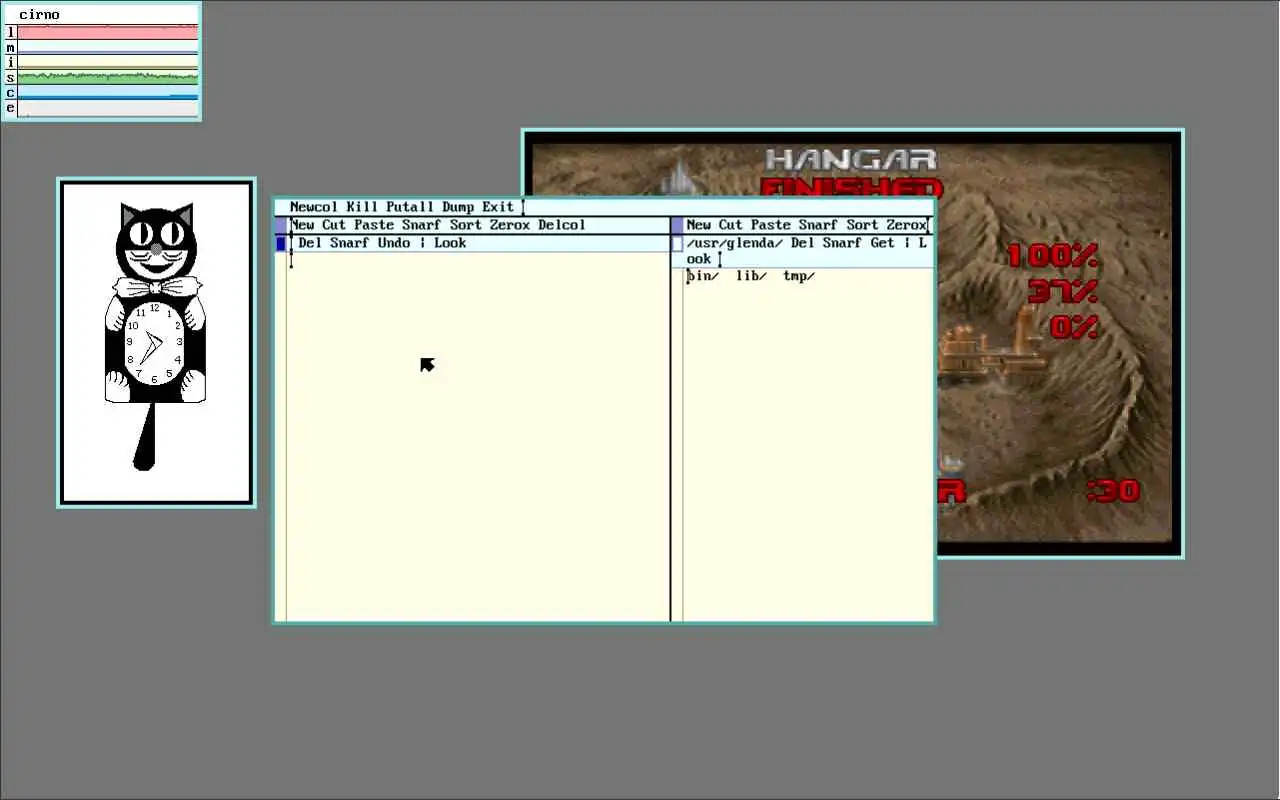The image size is (1280, 800).
Task: Click Snarf in the left window tag
Action: [350, 243]
